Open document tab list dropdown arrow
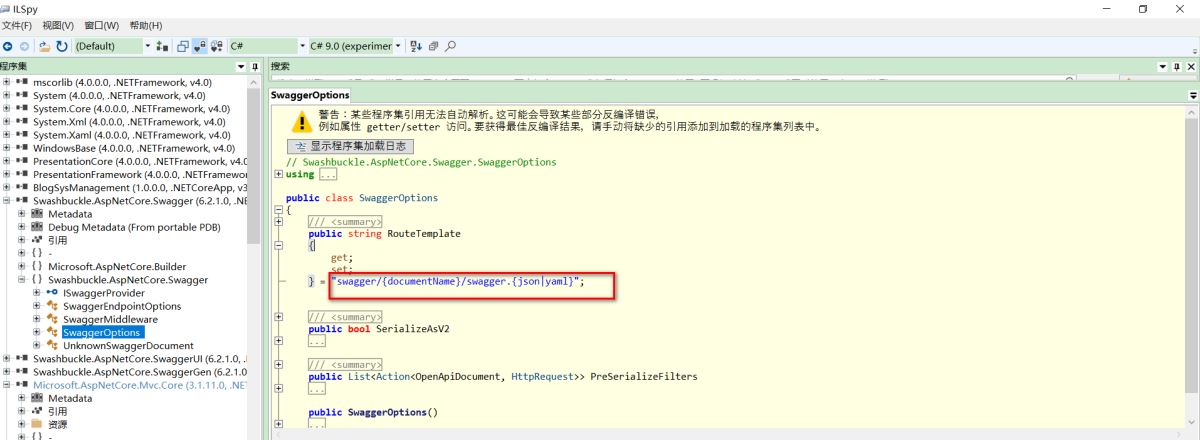This screenshot has width=1200, height=440. pos(1193,95)
